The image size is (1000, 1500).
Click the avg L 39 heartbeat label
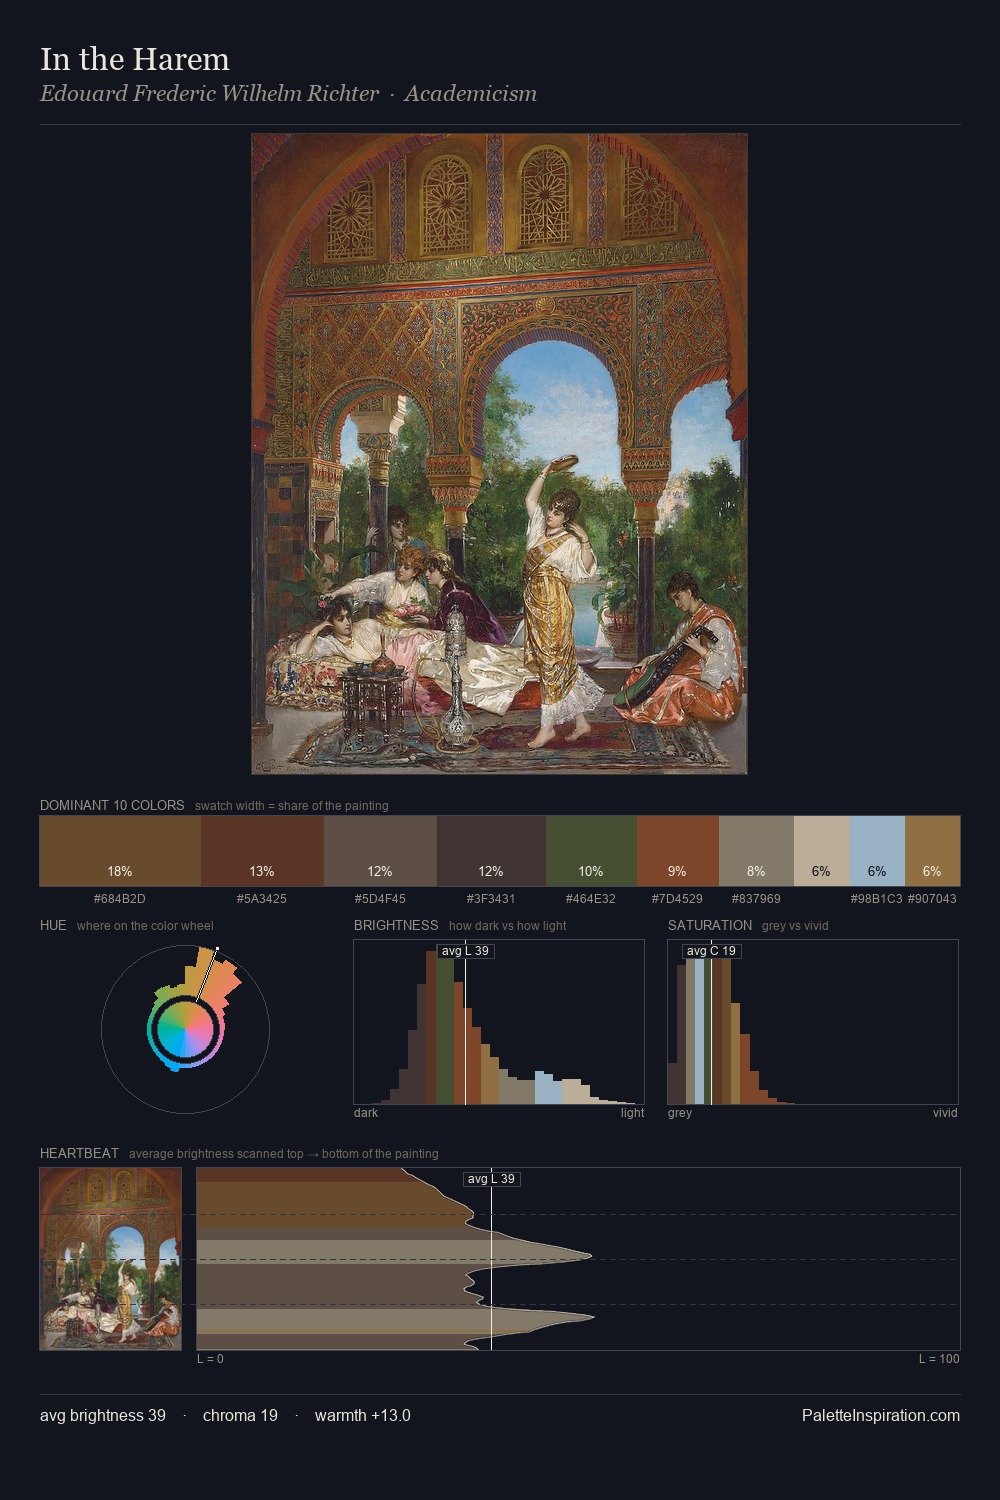point(491,1179)
